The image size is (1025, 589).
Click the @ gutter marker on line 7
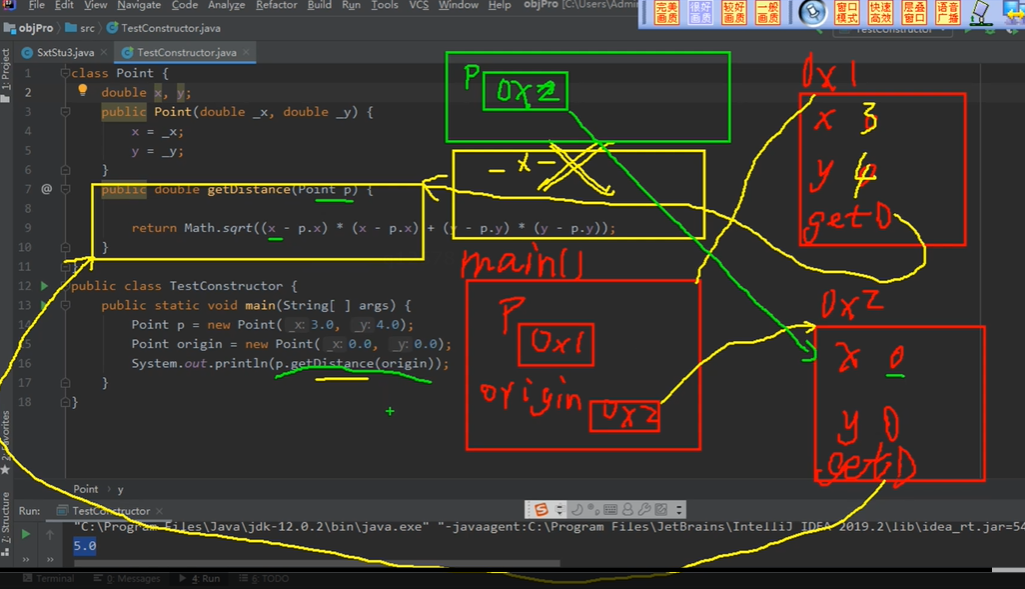(46, 189)
